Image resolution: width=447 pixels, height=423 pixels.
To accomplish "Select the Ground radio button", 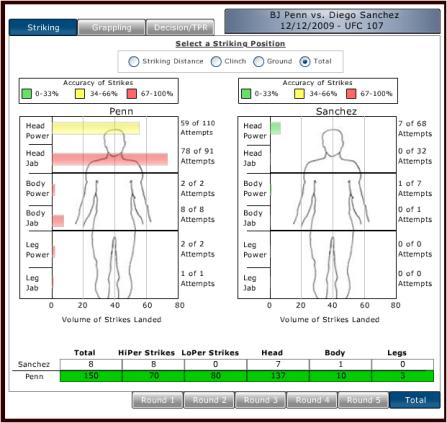I will [x=258, y=61].
